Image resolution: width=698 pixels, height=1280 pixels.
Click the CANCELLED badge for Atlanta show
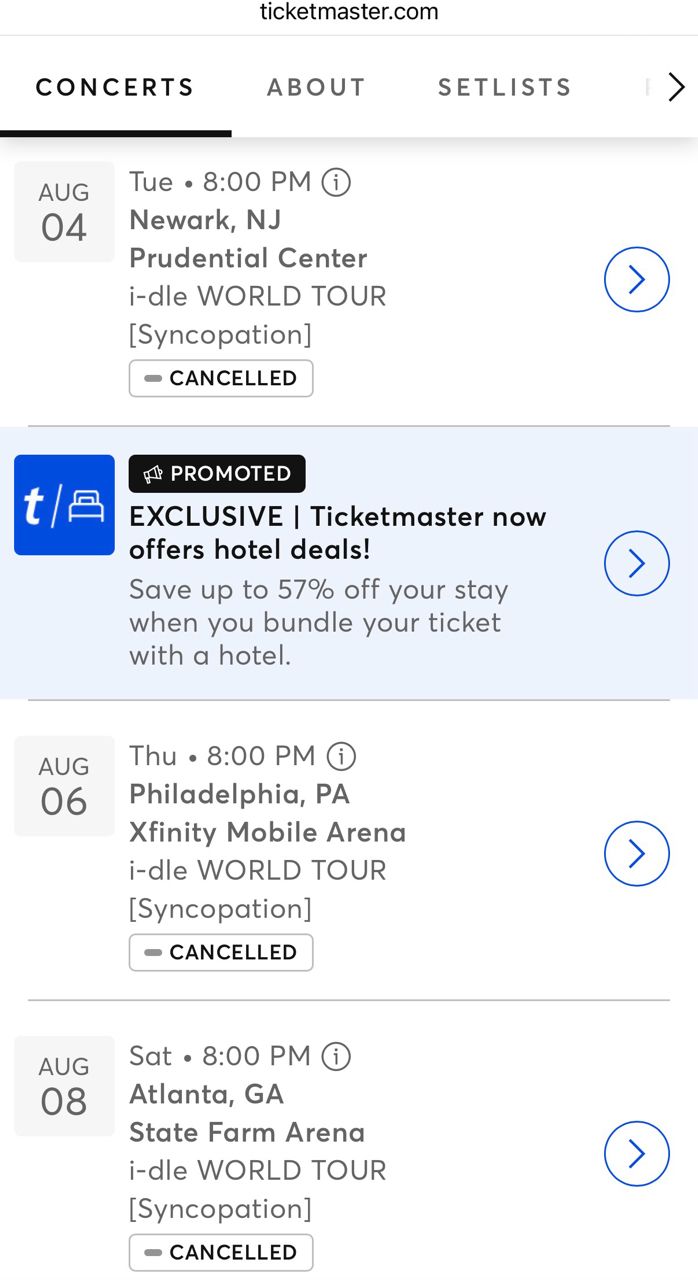click(x=221, y=1252)
